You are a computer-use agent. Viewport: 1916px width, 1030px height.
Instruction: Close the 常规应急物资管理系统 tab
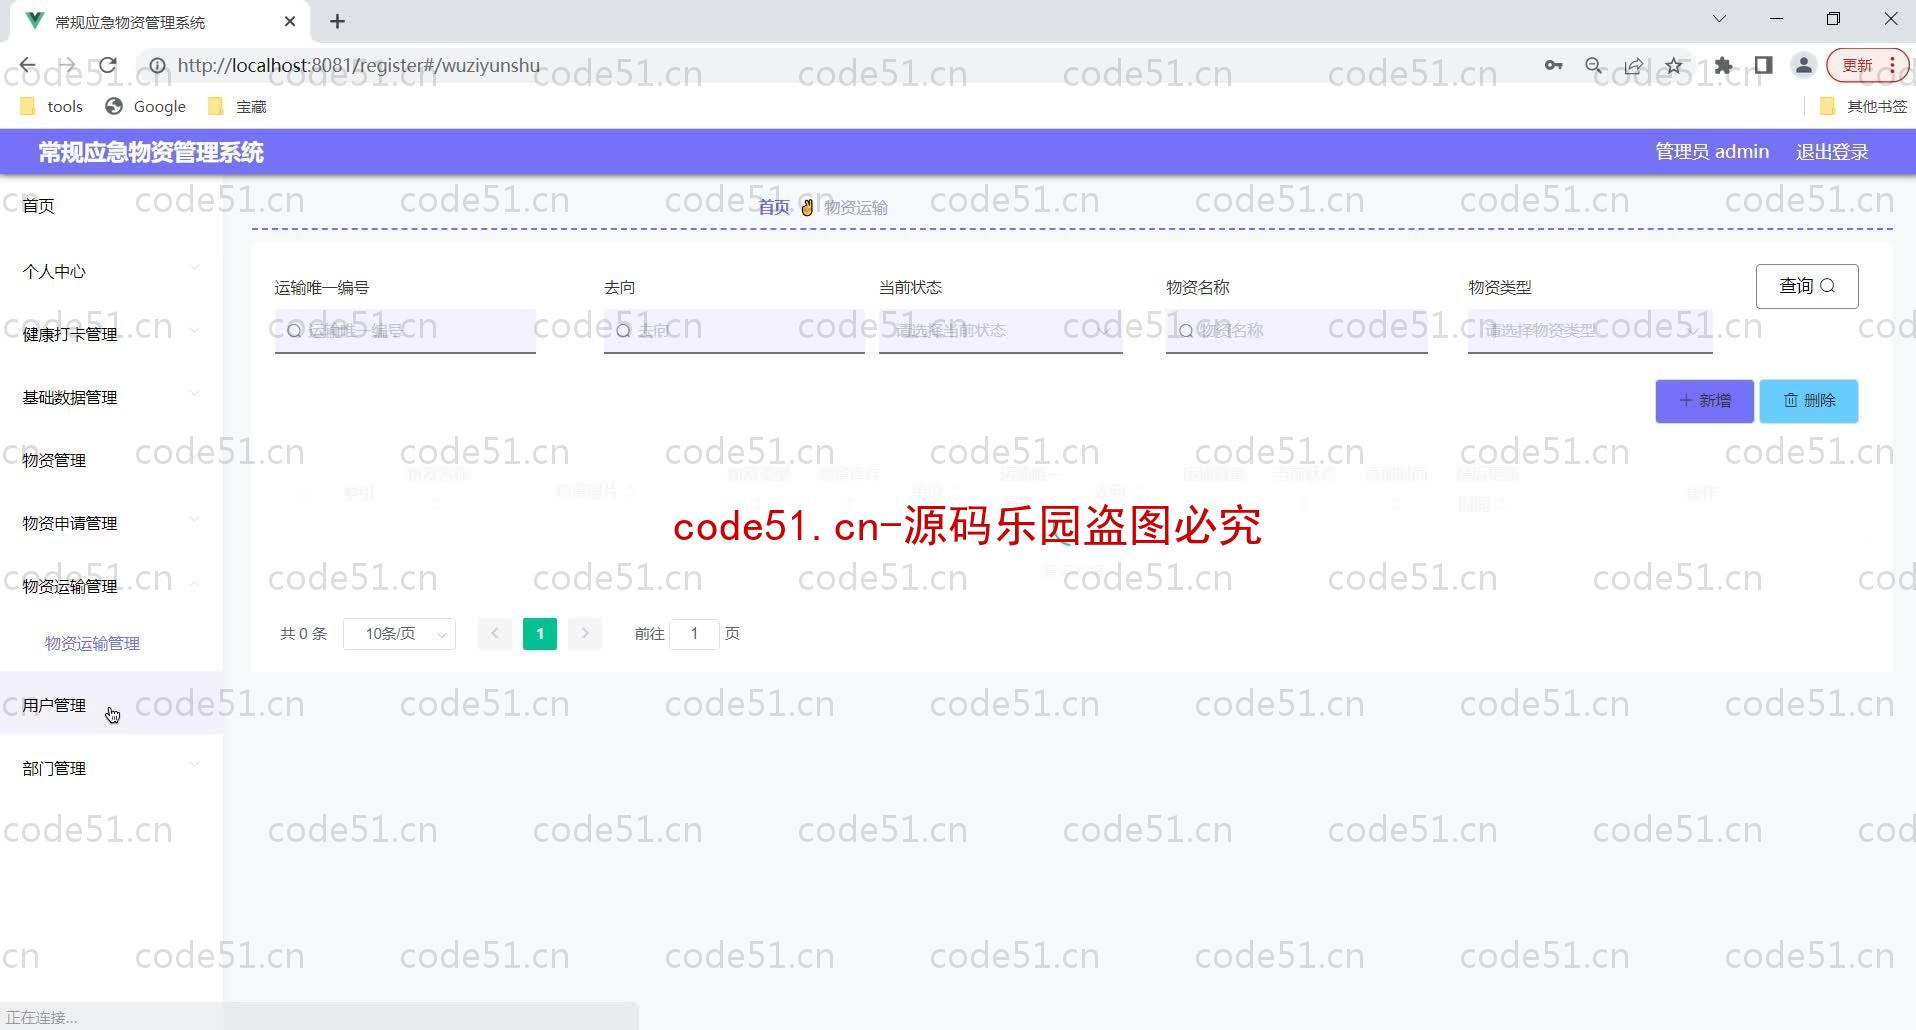click(x=290, y=21)
